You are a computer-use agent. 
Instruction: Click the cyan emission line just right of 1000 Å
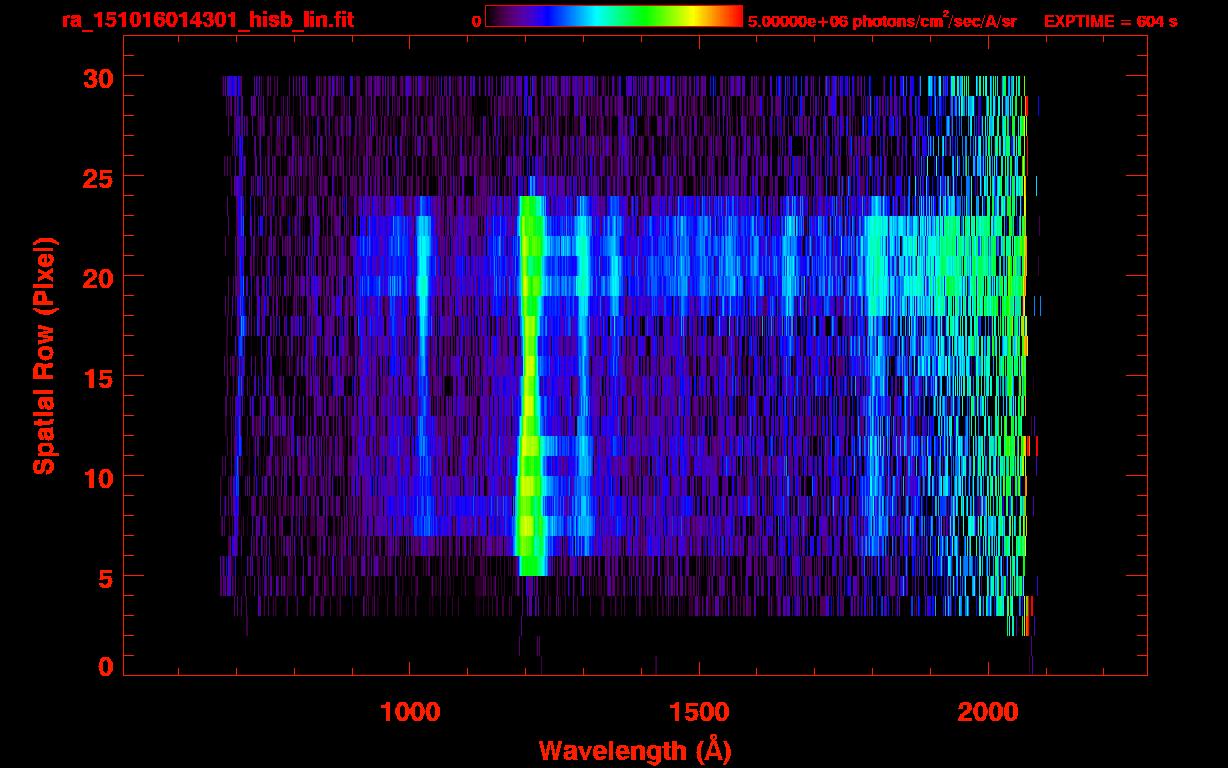pos(422,300)
